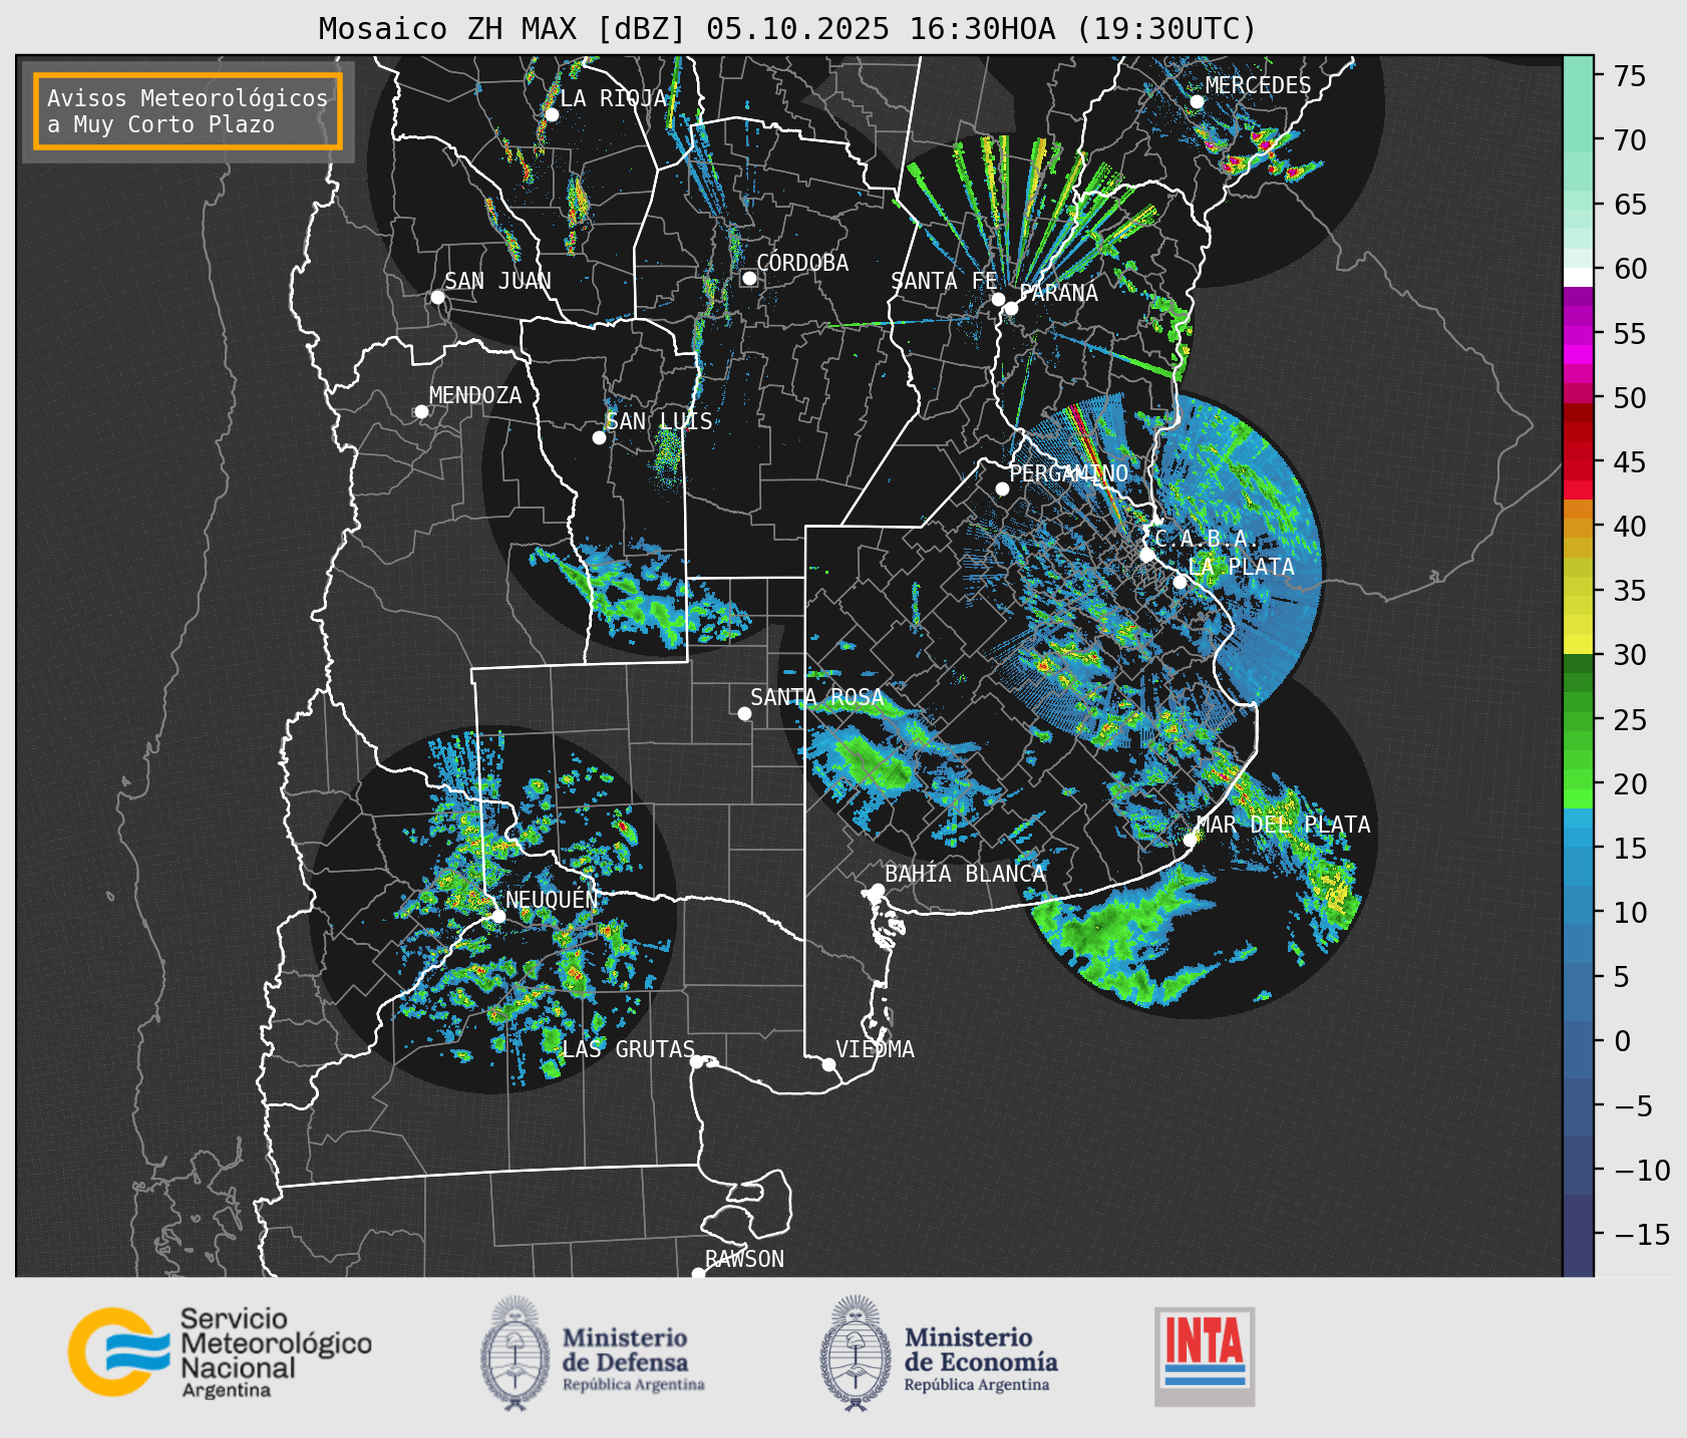Select the Mercedes city marker dot
Viewport: 1687px width, 1438px height.
point(1197,102)
